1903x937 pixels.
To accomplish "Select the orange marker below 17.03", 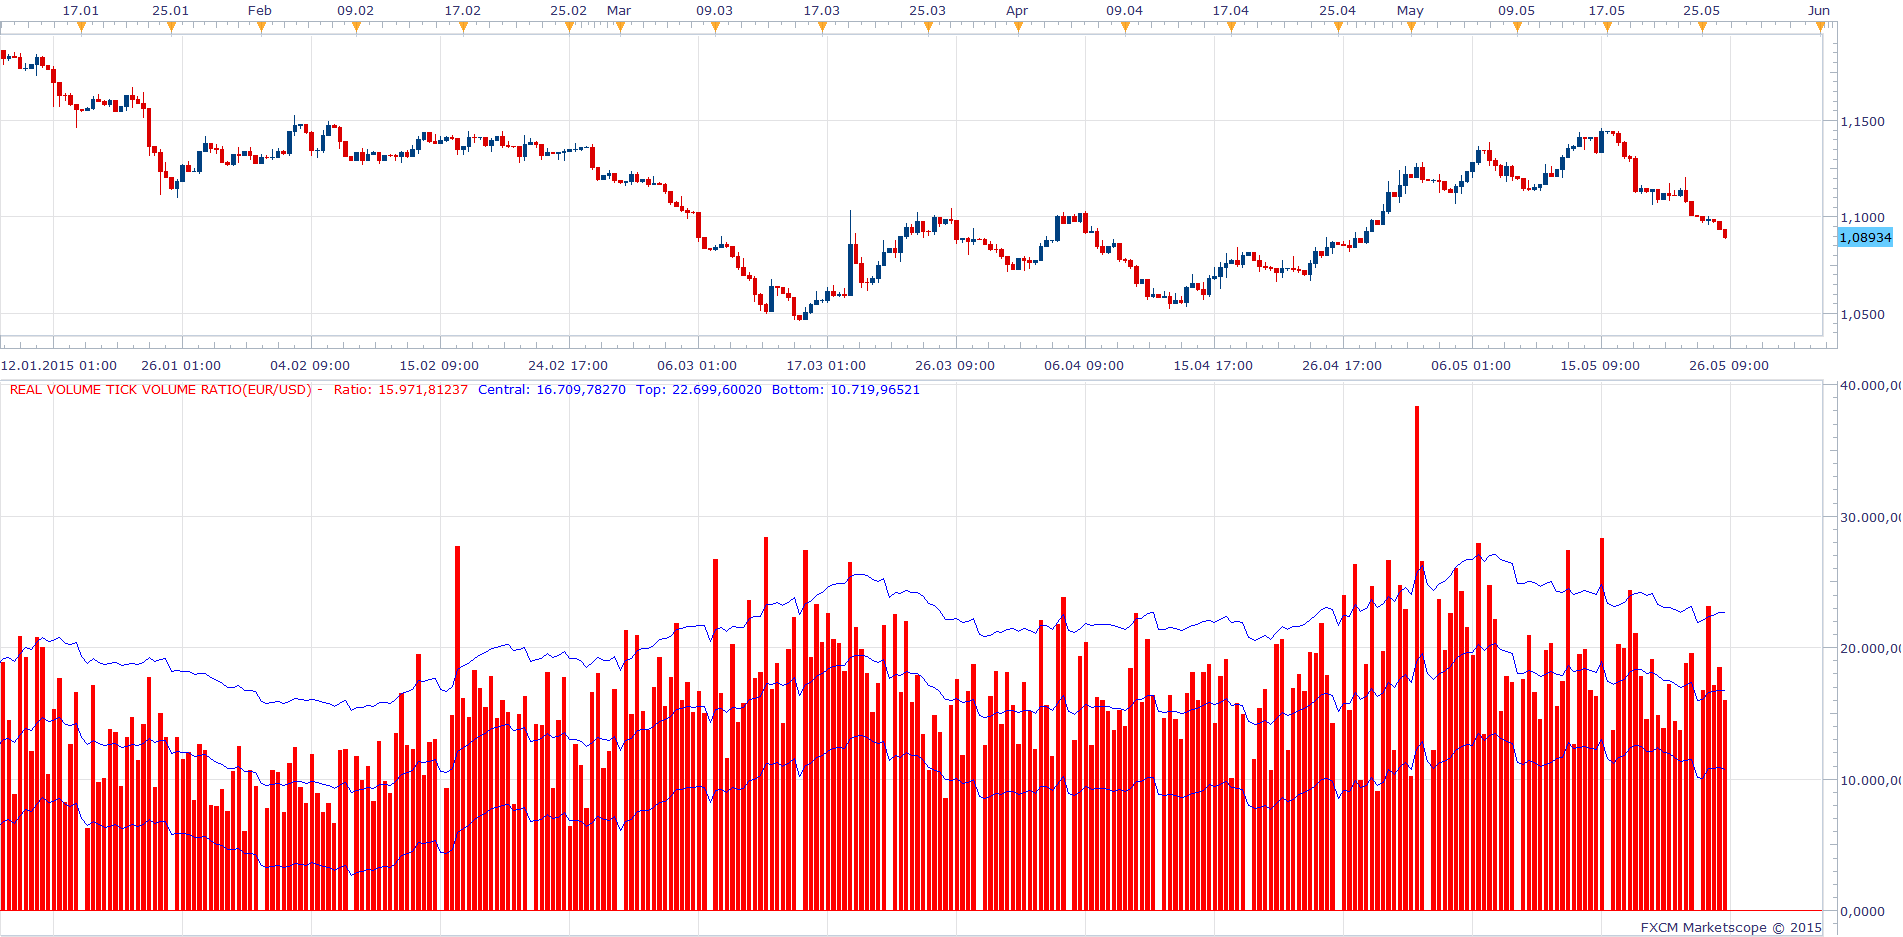I will pos(822,27).
